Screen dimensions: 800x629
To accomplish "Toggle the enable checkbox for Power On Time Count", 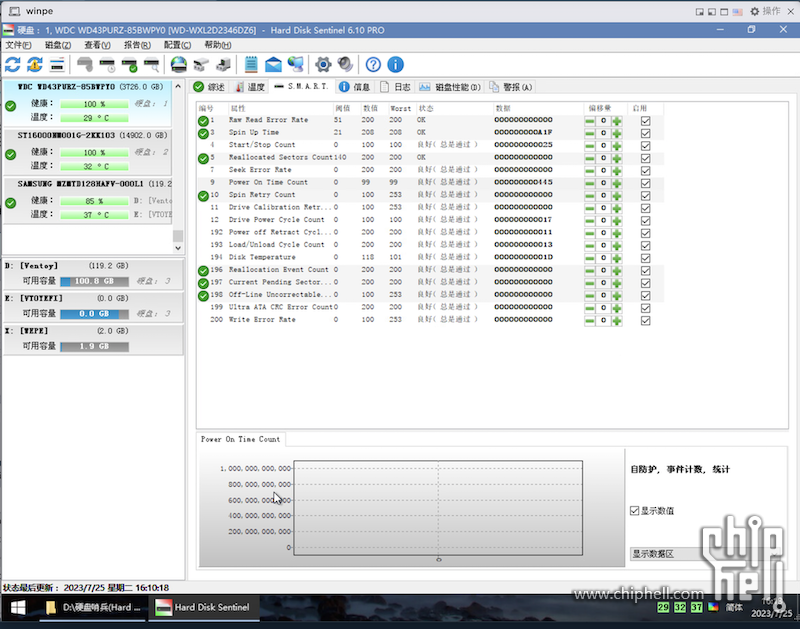I will pyautogui.click(x=645, y=183).
